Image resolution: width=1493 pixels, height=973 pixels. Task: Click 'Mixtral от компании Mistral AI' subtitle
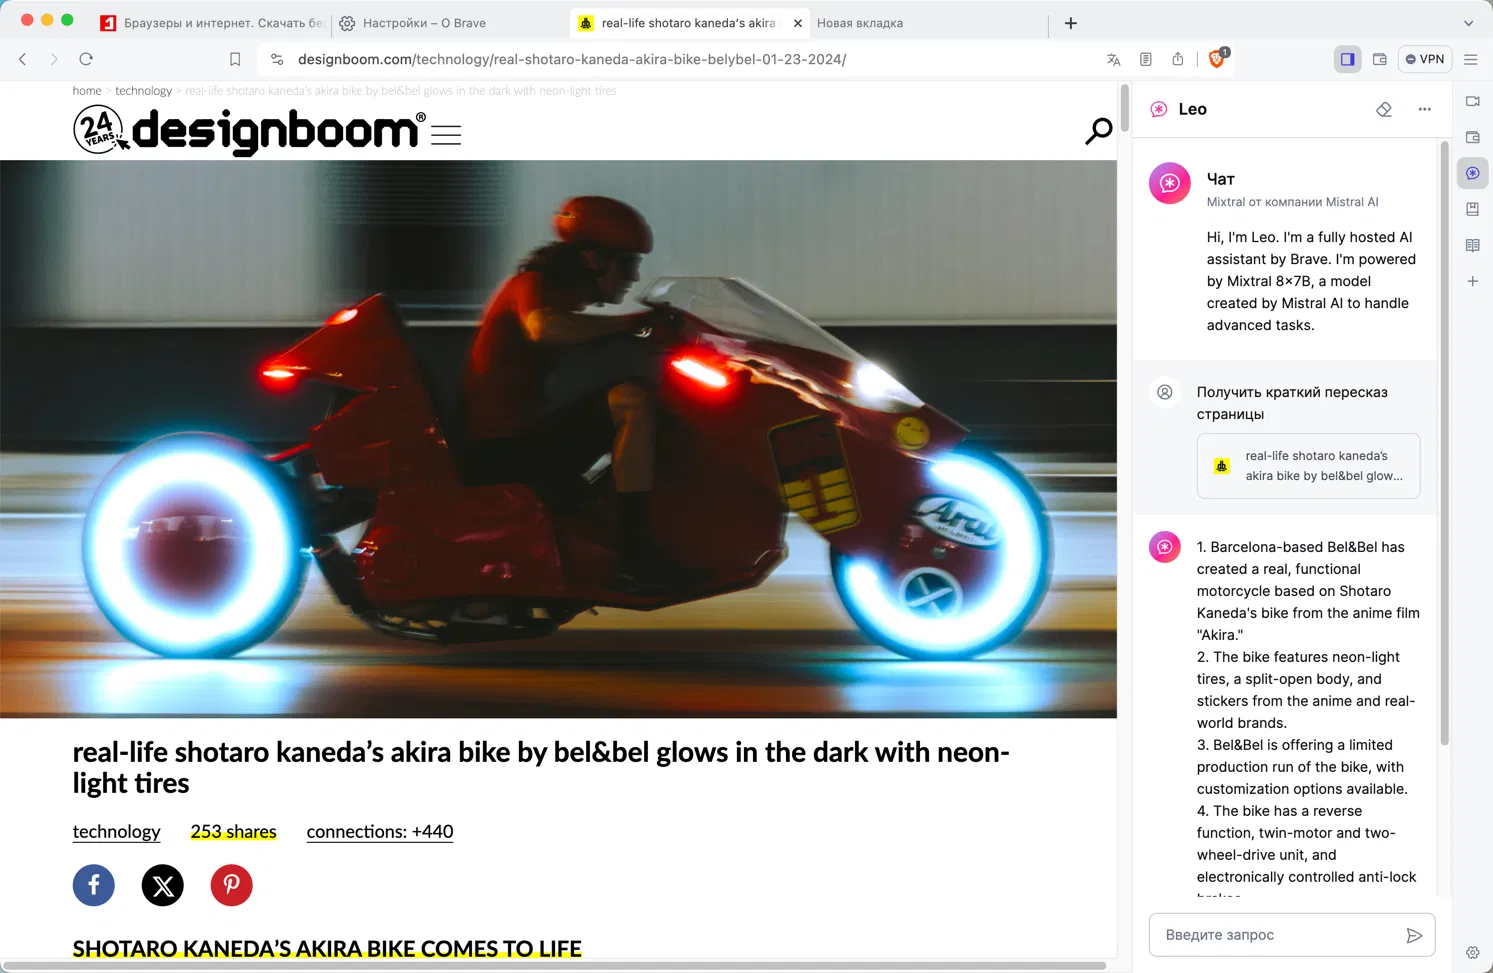[1292, 202]
